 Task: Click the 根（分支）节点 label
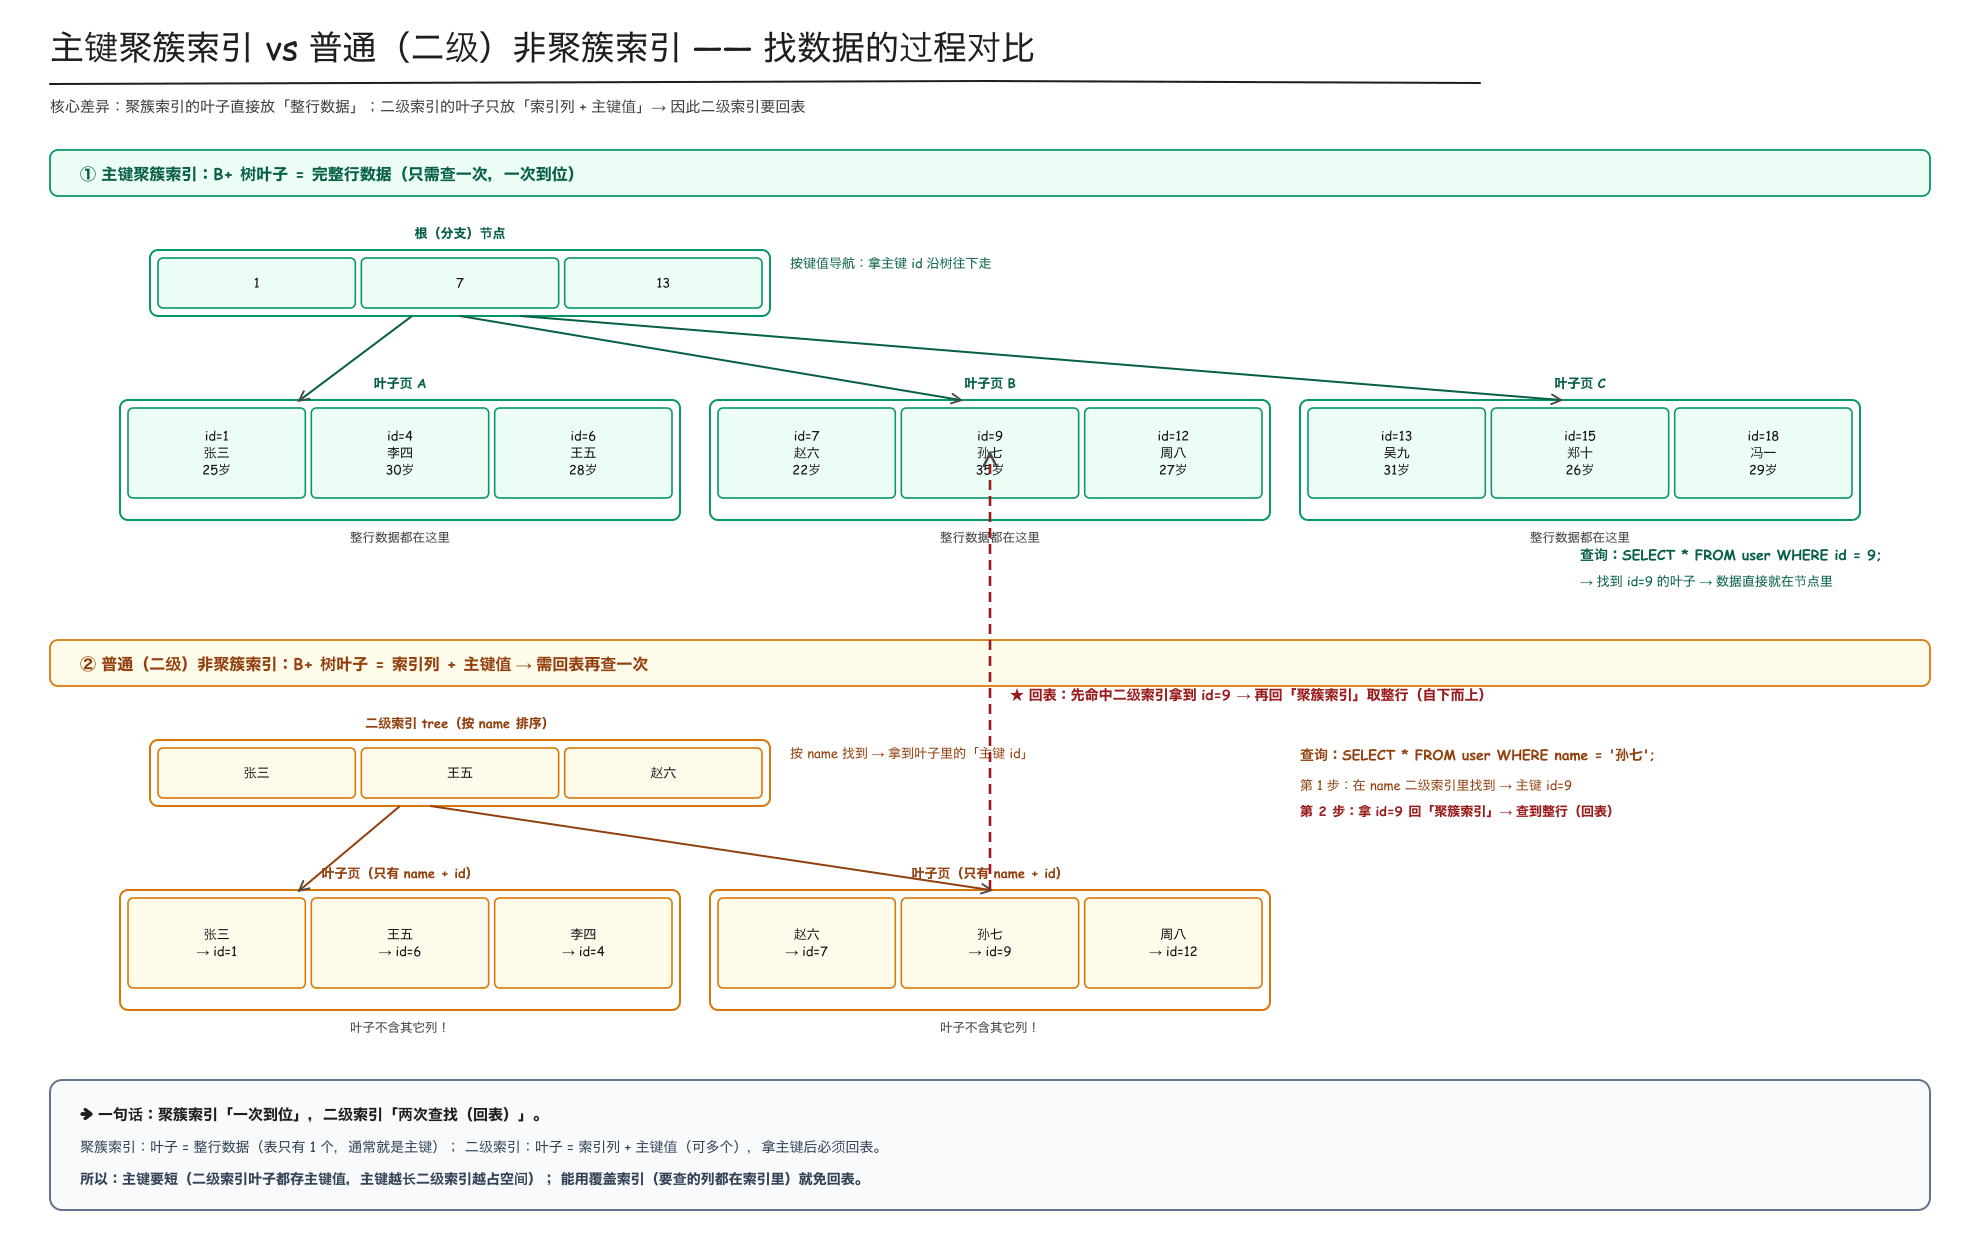click(x=460, y=233)
